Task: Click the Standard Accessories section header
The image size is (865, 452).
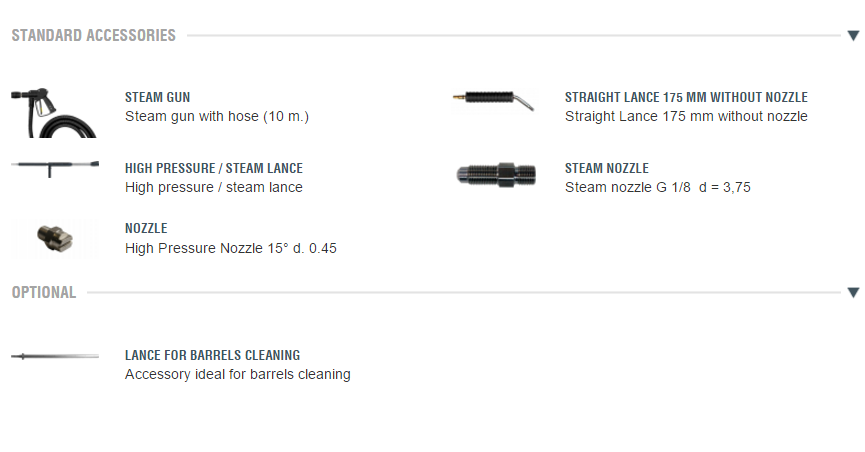Action: (x=94, y=36)
